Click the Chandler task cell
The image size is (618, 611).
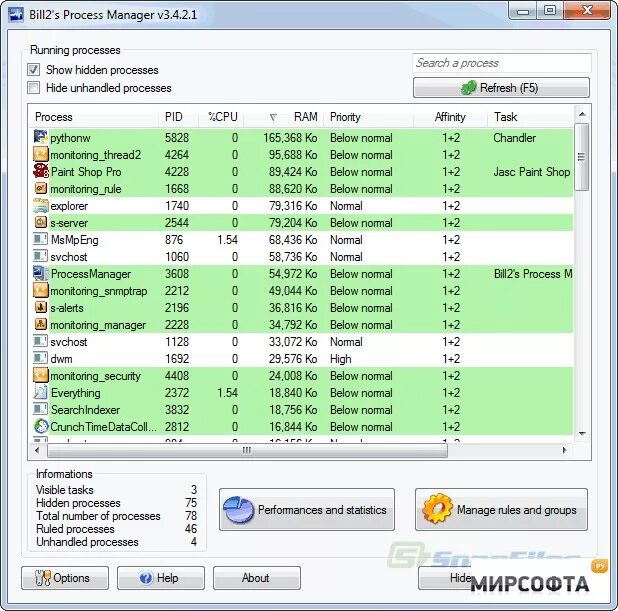point(514,138)
